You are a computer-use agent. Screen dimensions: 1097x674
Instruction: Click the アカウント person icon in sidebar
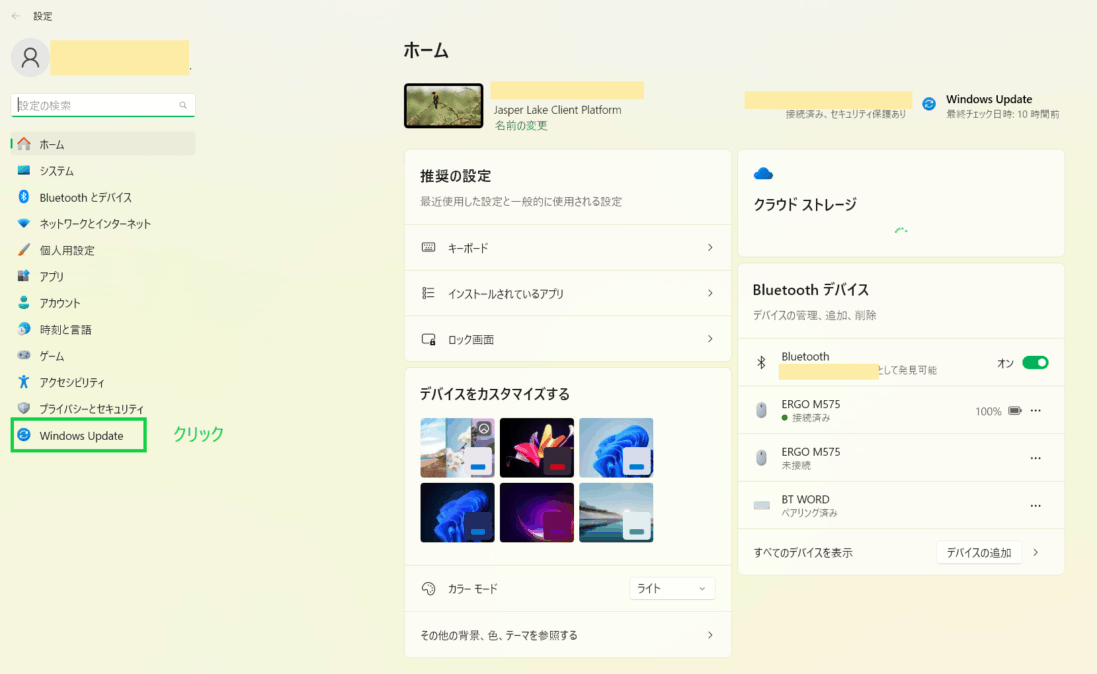click(x=24, y=302)
